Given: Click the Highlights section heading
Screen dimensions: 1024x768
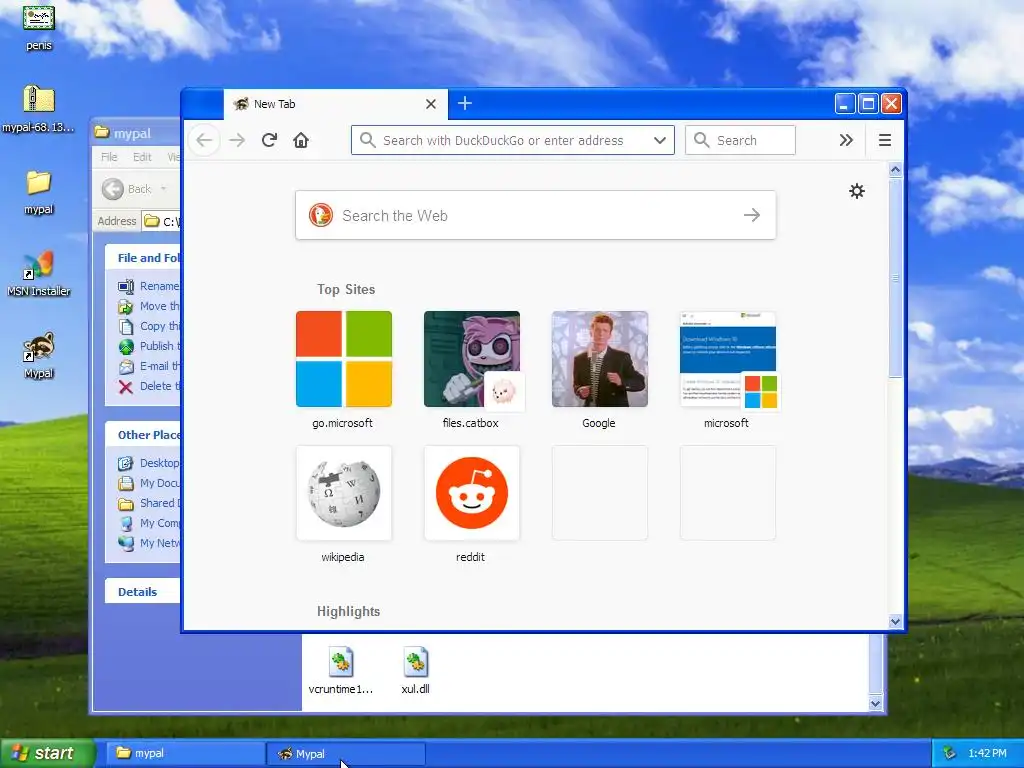Looking at the screenshot, I should pos(348,611).
